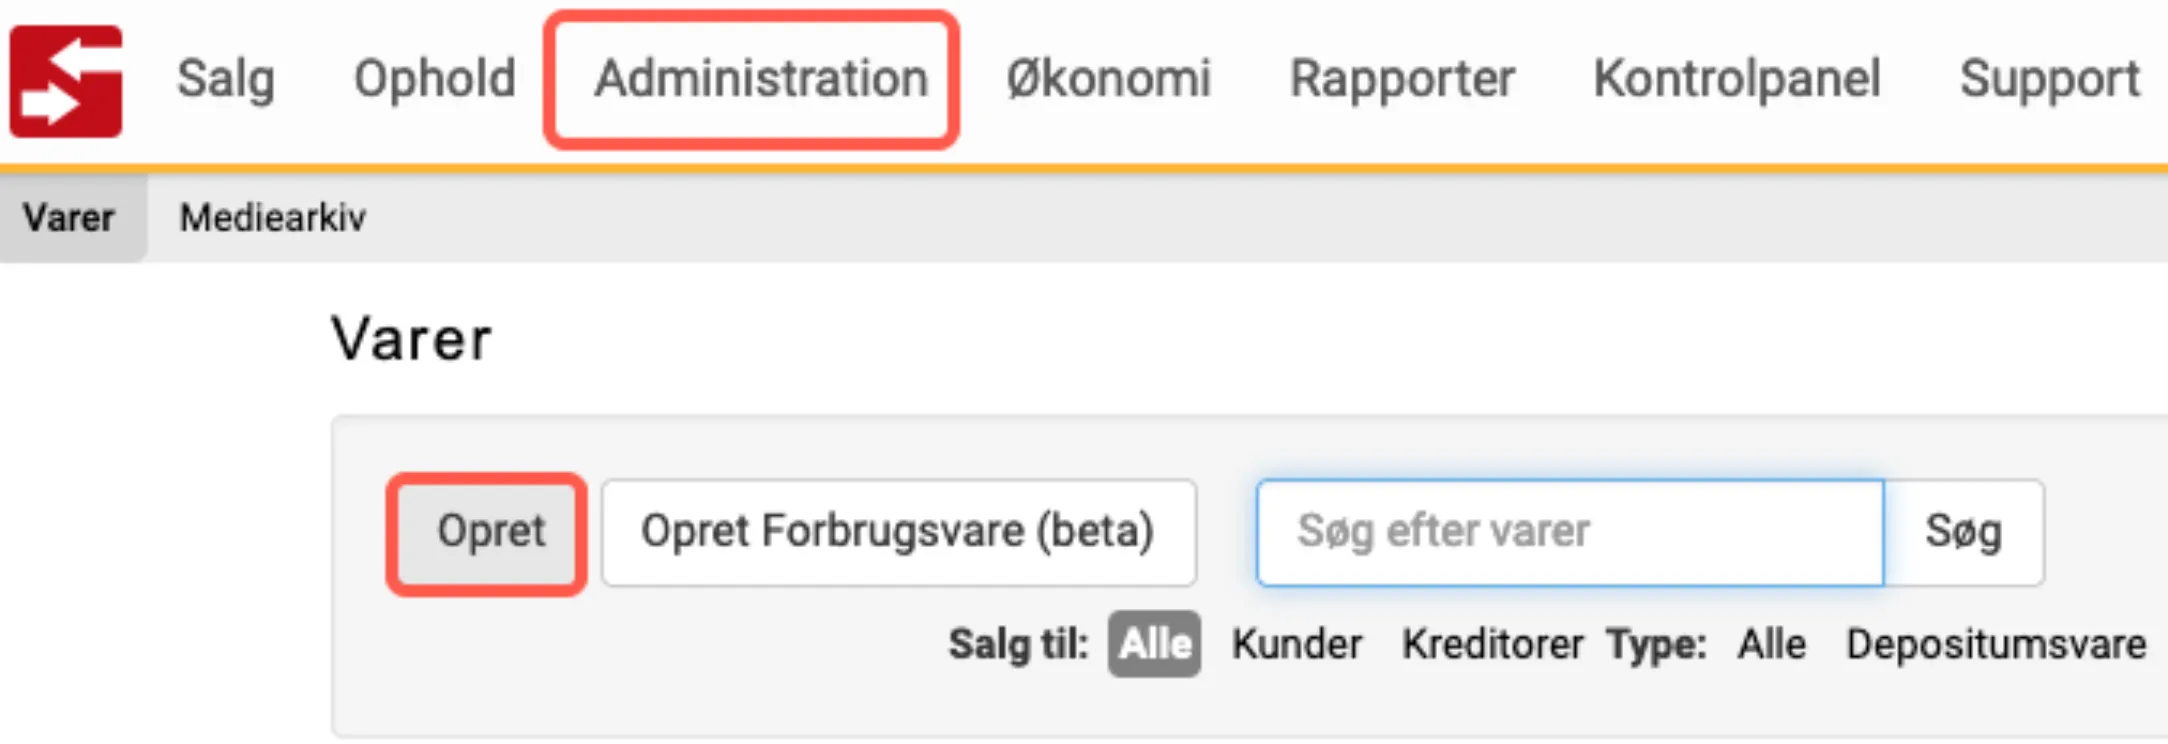Open the Rapporter menu

(1404, 80)
